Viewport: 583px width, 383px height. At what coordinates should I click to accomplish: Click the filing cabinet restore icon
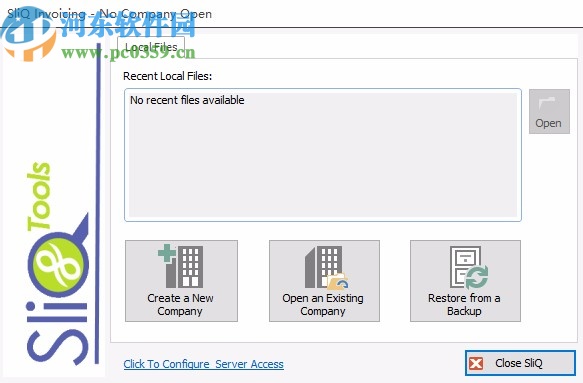pos(469,267)
